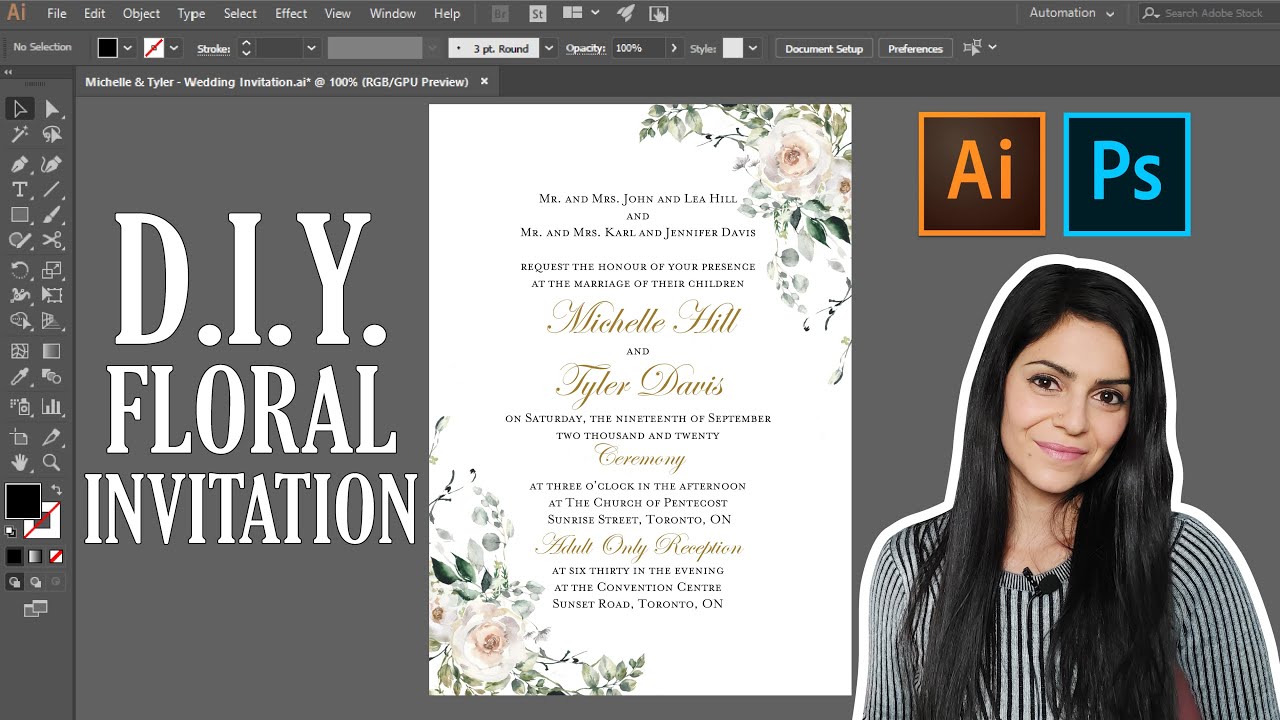Select the Column Graph tool
Viewport: 1280px width, 720px height.
pyautogui.click(x=52, y=407)
